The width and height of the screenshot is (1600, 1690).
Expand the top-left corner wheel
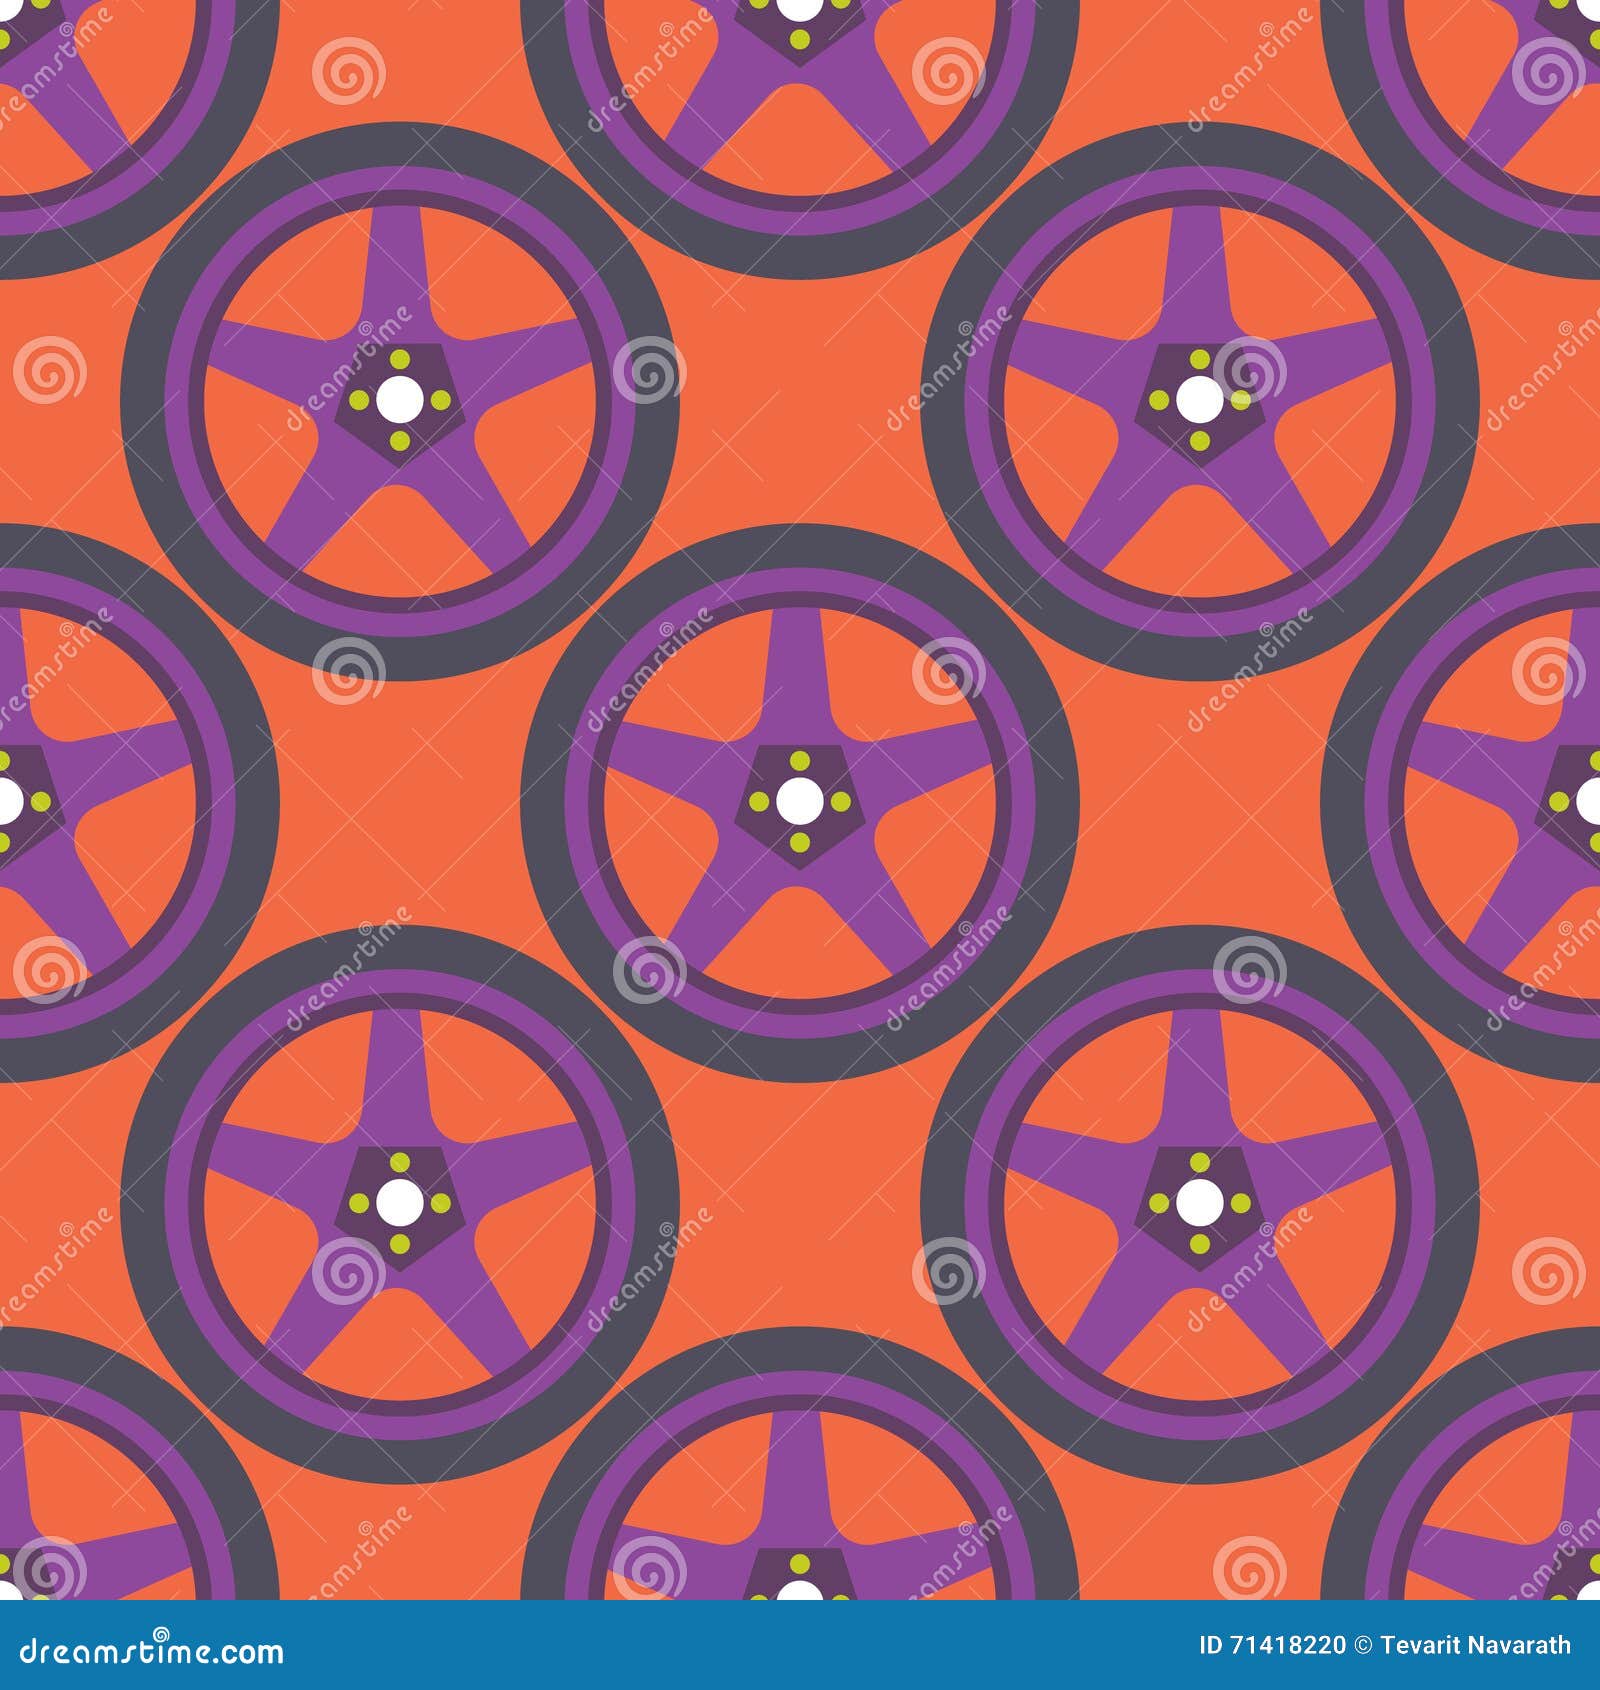click(x=60, y=60)
